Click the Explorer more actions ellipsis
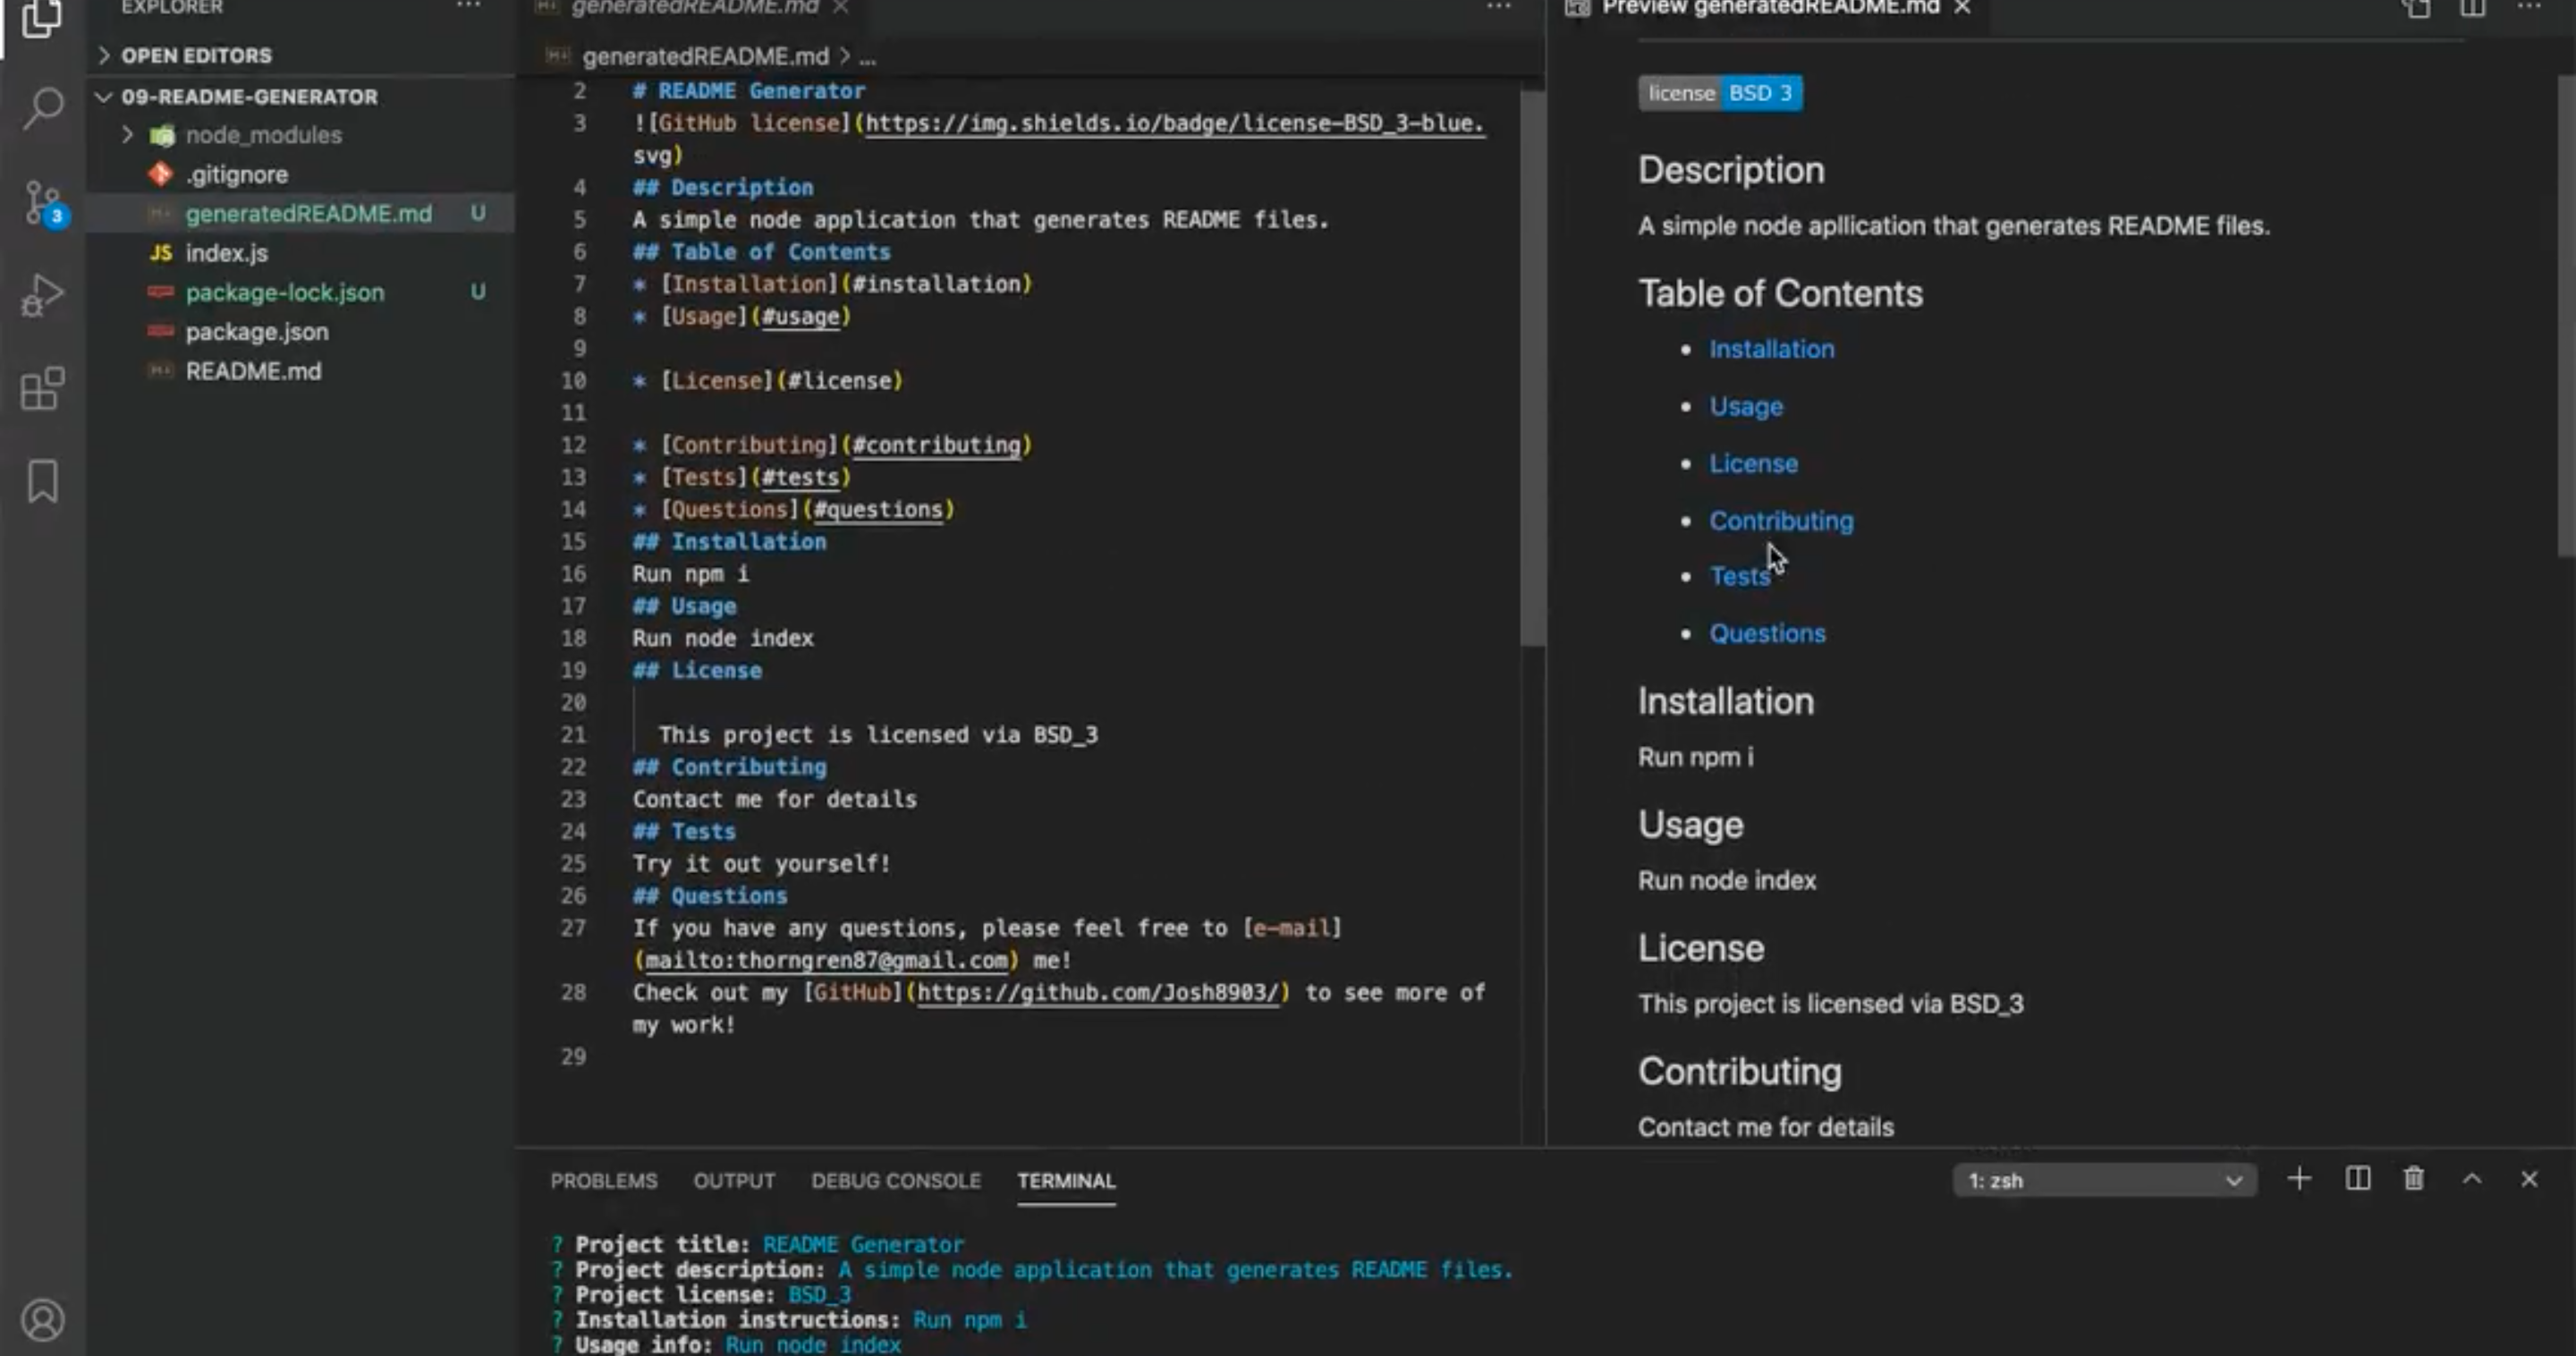This screenshot has height=1356, width=2576. pos(468,6)
